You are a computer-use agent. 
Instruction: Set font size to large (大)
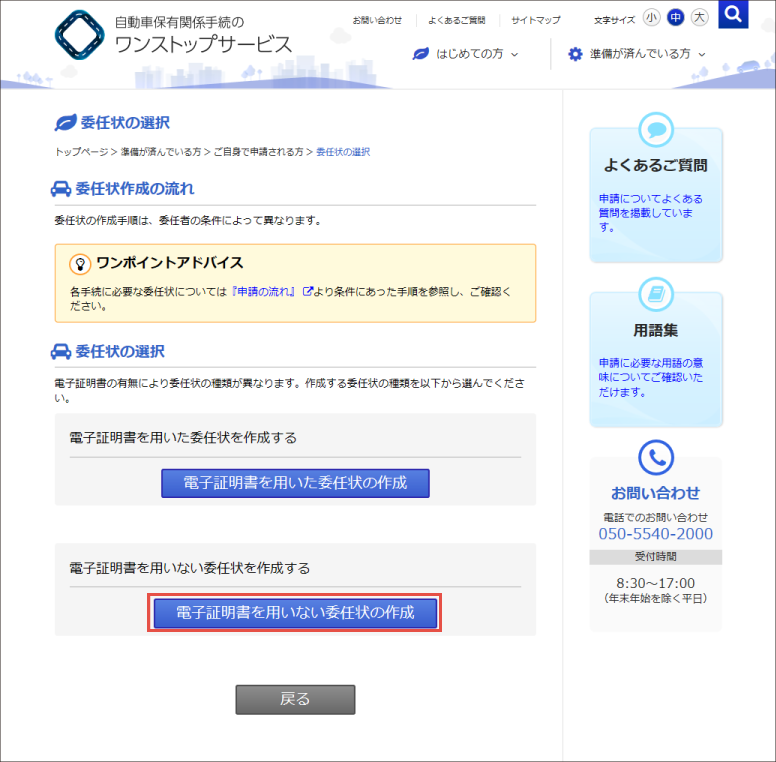click(700, 17)
